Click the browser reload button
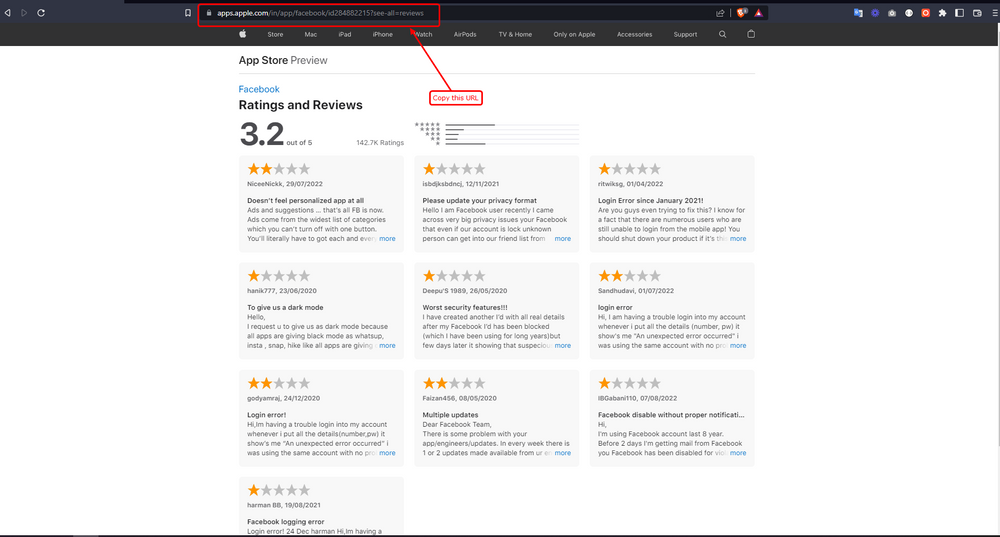 pyautogui.click(x=41, y=13)
